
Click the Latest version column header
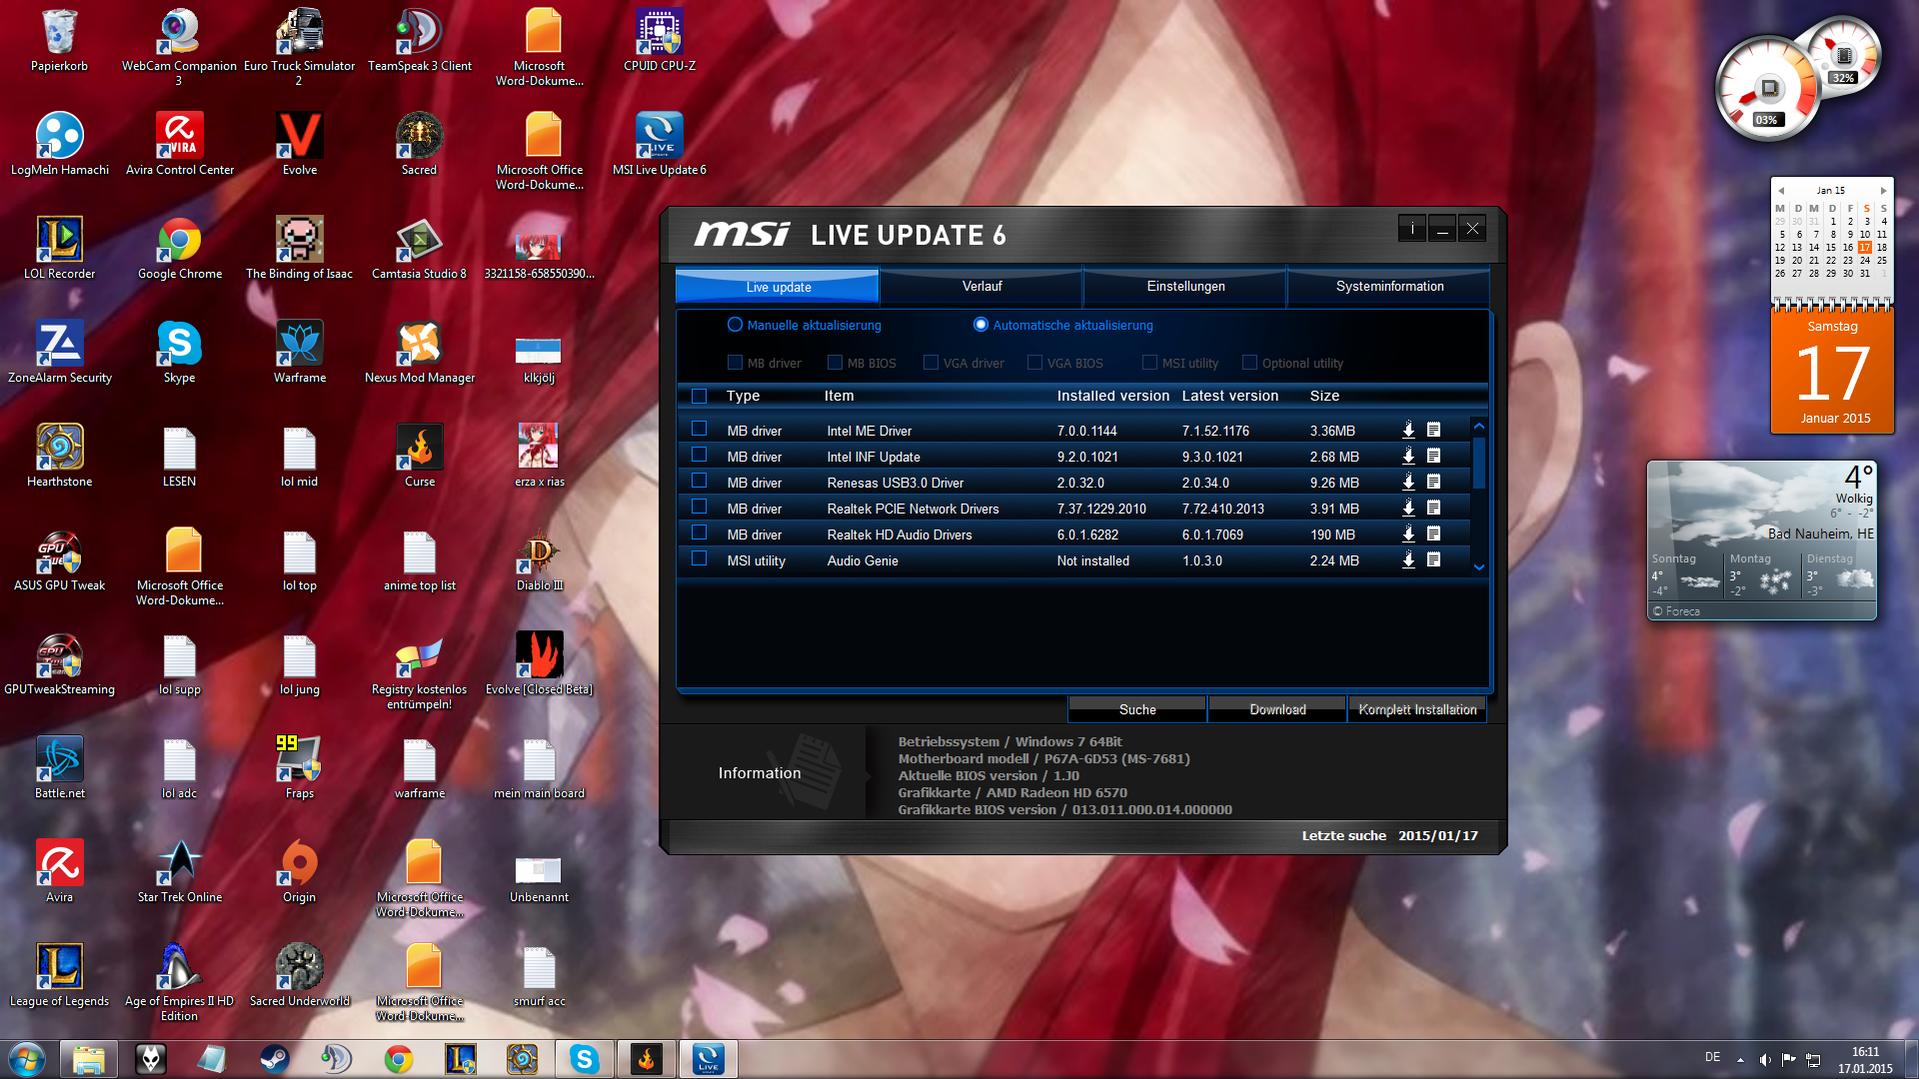1229,396
